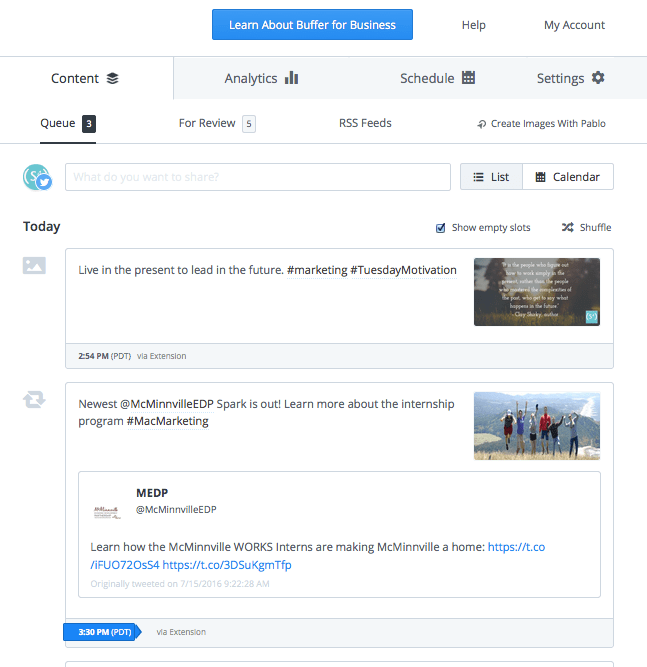The width and height of the screenshot is (647, 667).
Task: Click Originally tweeted on 7/15/2016 text
Action: click(x=180, y=584)
